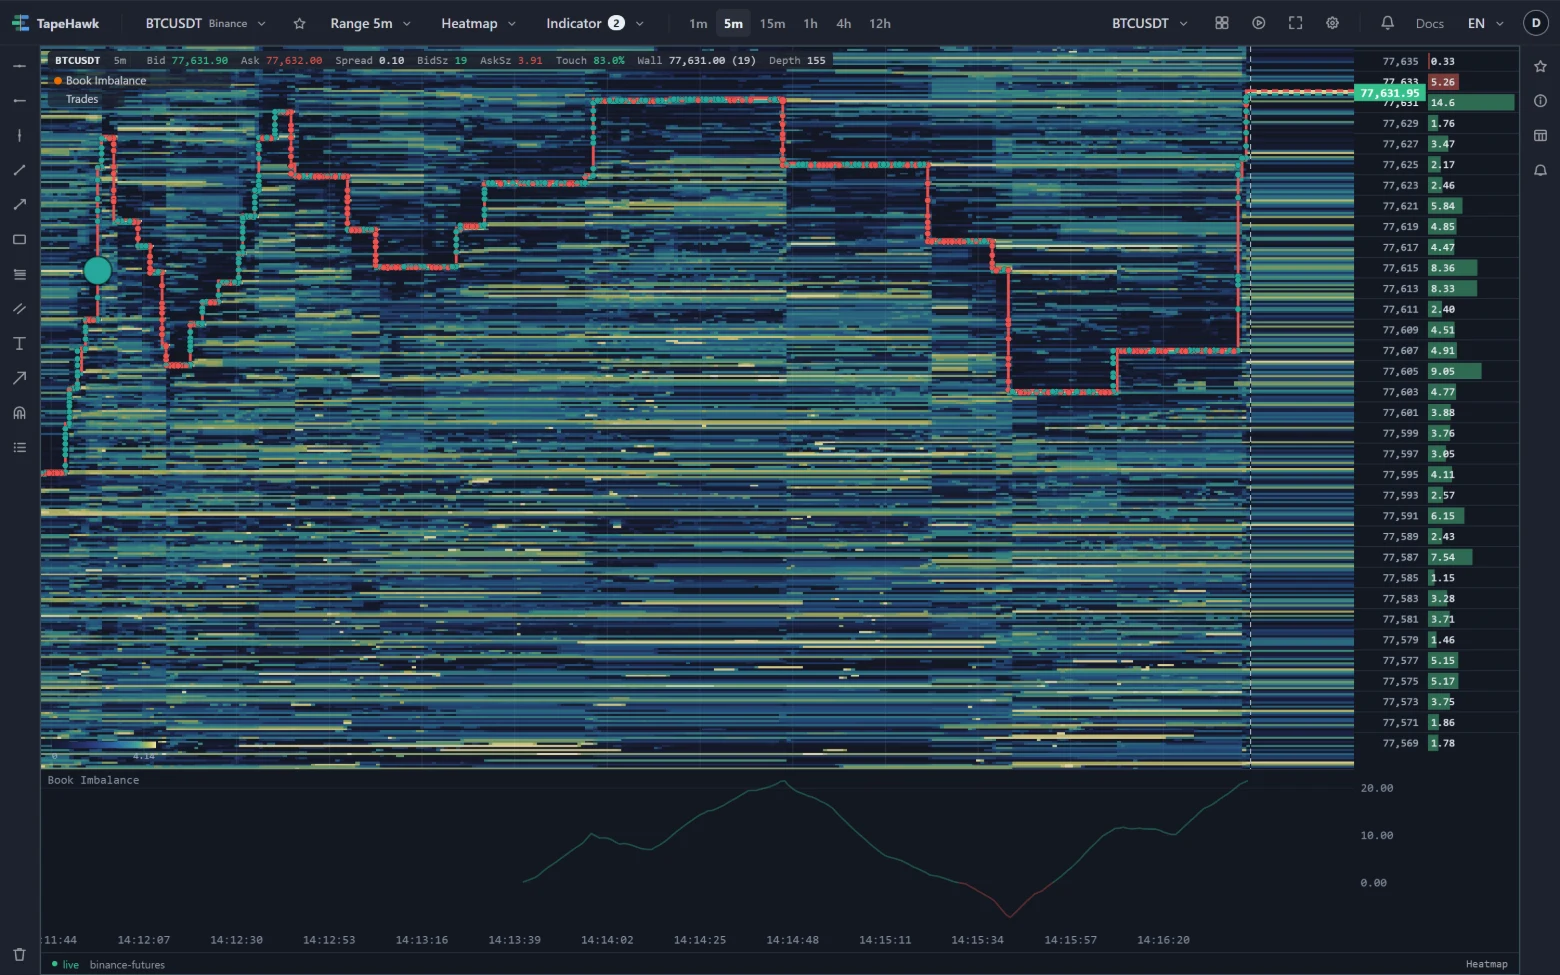1560x975 pixels.
Task: Select the rectangle drawing tool
Action: pyautogui.click(x=19, y=239)
